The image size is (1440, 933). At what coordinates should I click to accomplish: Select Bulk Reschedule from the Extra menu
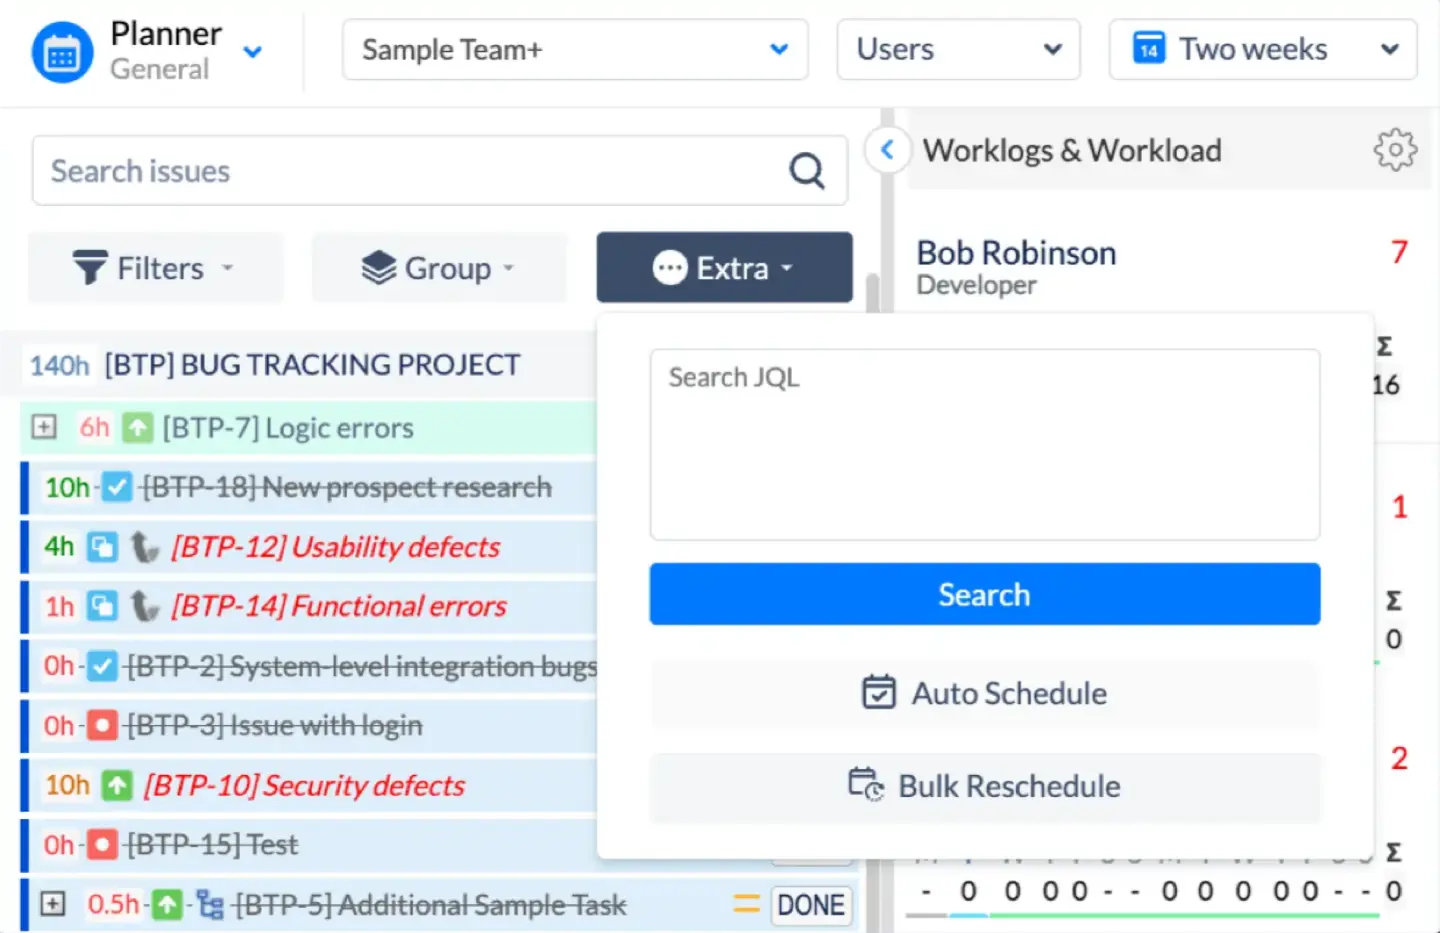984,786
